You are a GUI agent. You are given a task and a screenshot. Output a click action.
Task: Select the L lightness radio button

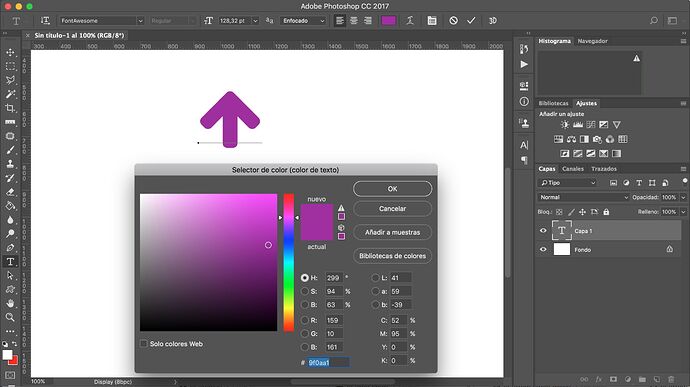coord(375,278)
